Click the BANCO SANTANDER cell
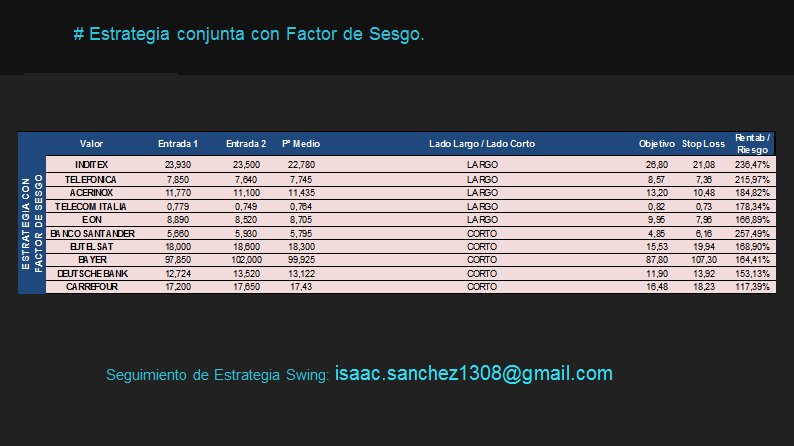The image size is (794, 446). (x=91, y=233)
